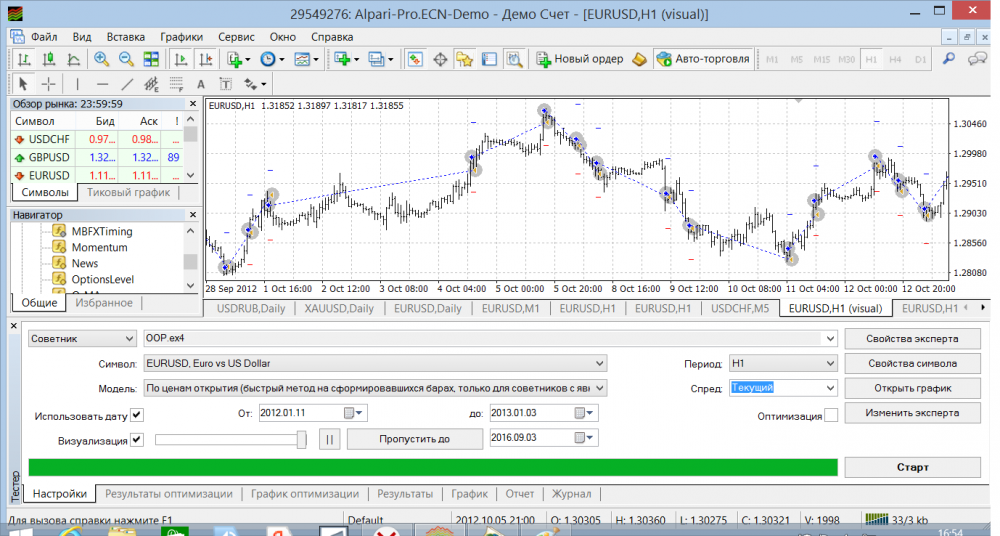Pause the visual test

[x=330, y=439]
